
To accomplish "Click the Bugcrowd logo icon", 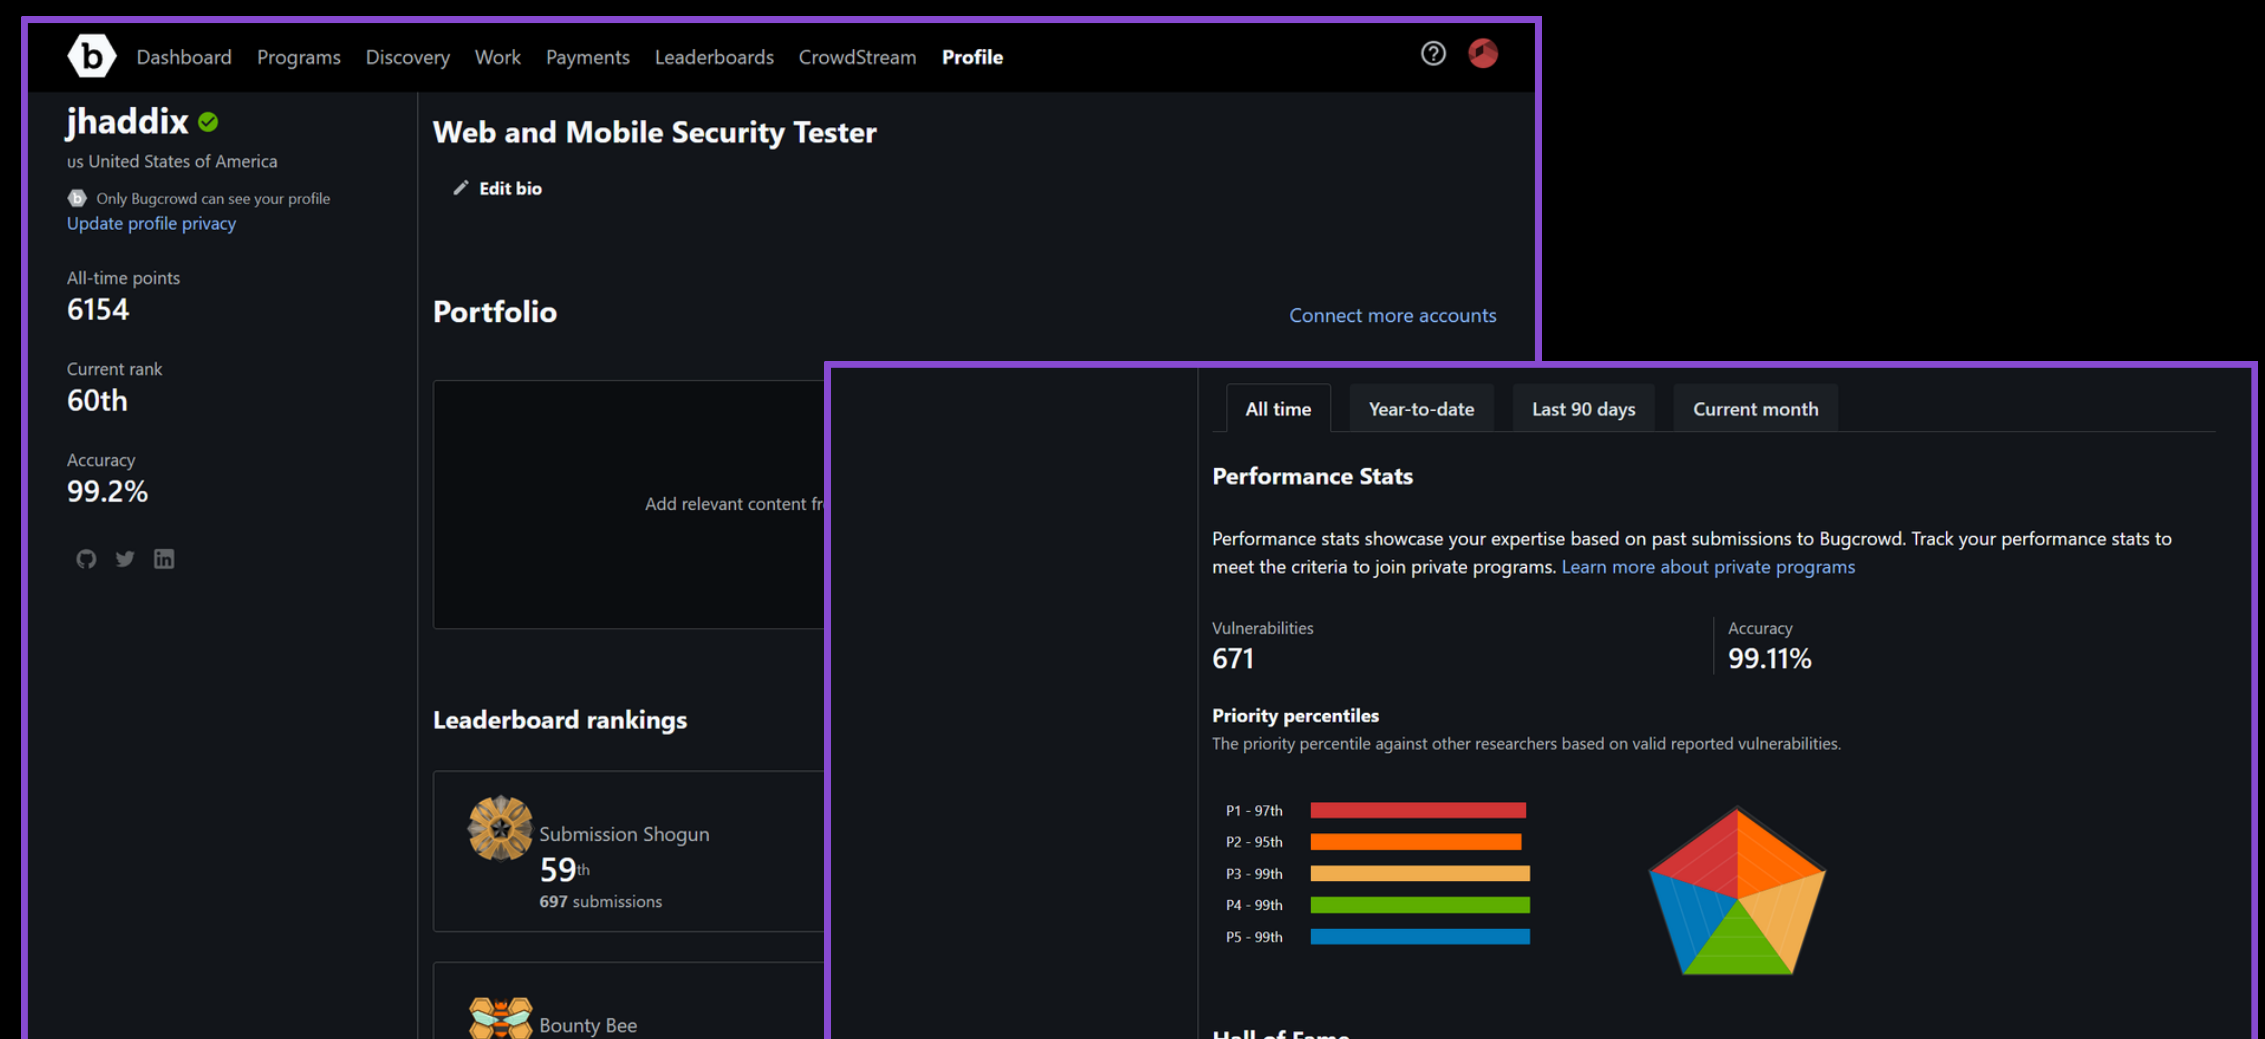I will click(x=91, y=56).
